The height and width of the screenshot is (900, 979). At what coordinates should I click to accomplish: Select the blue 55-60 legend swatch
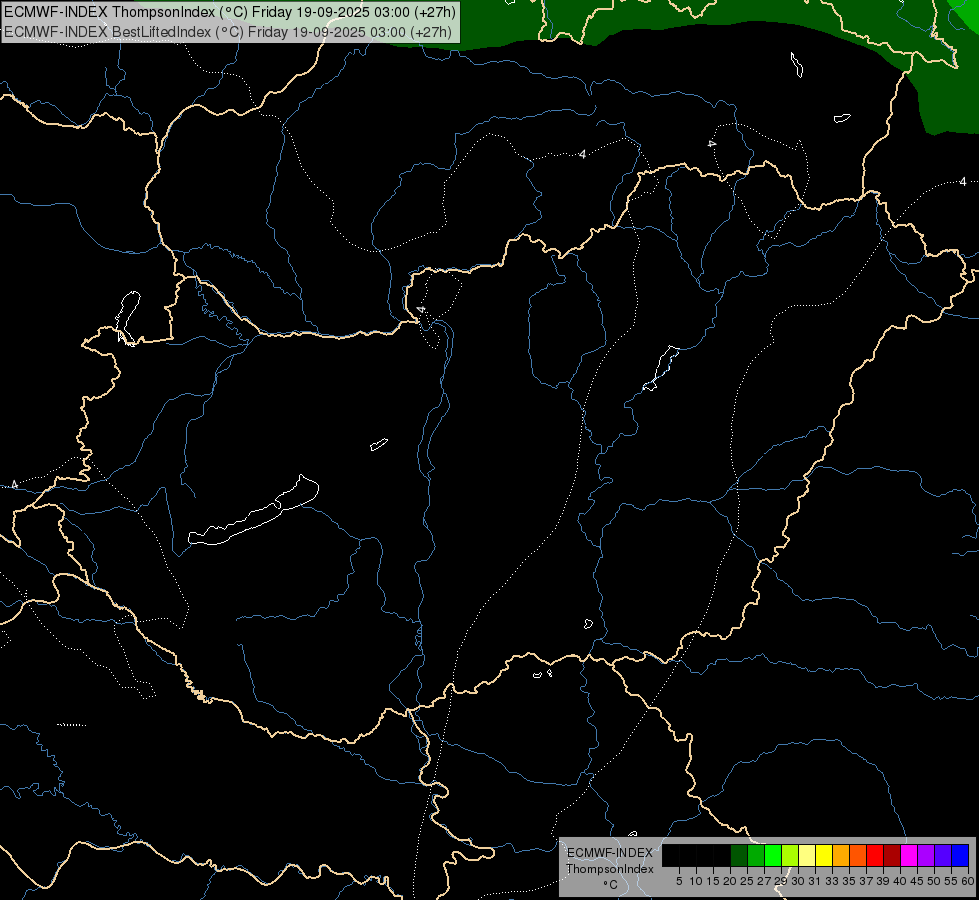click(x=960, y=855)
